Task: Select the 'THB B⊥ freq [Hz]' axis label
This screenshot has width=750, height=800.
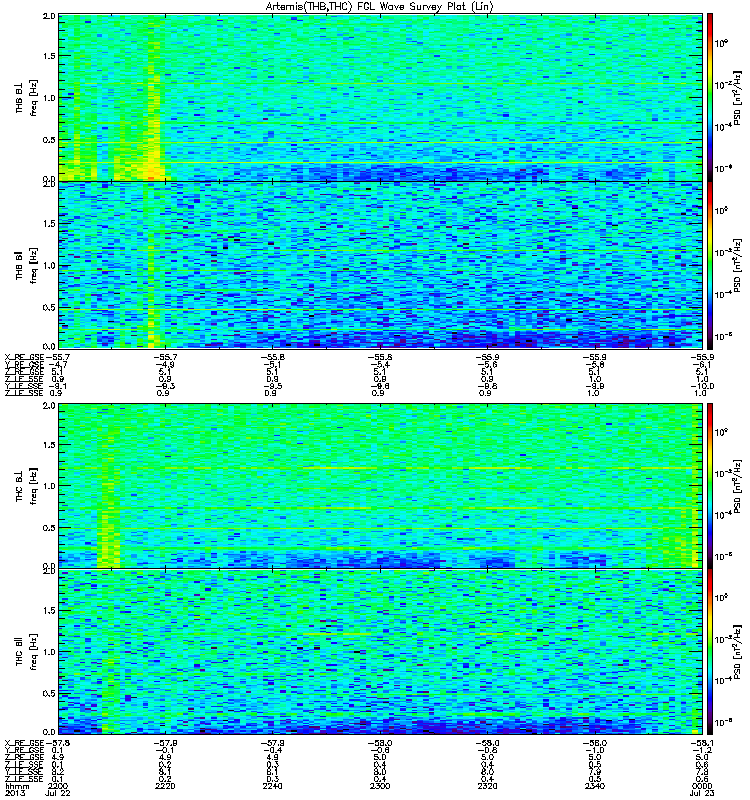Action: 27,98
